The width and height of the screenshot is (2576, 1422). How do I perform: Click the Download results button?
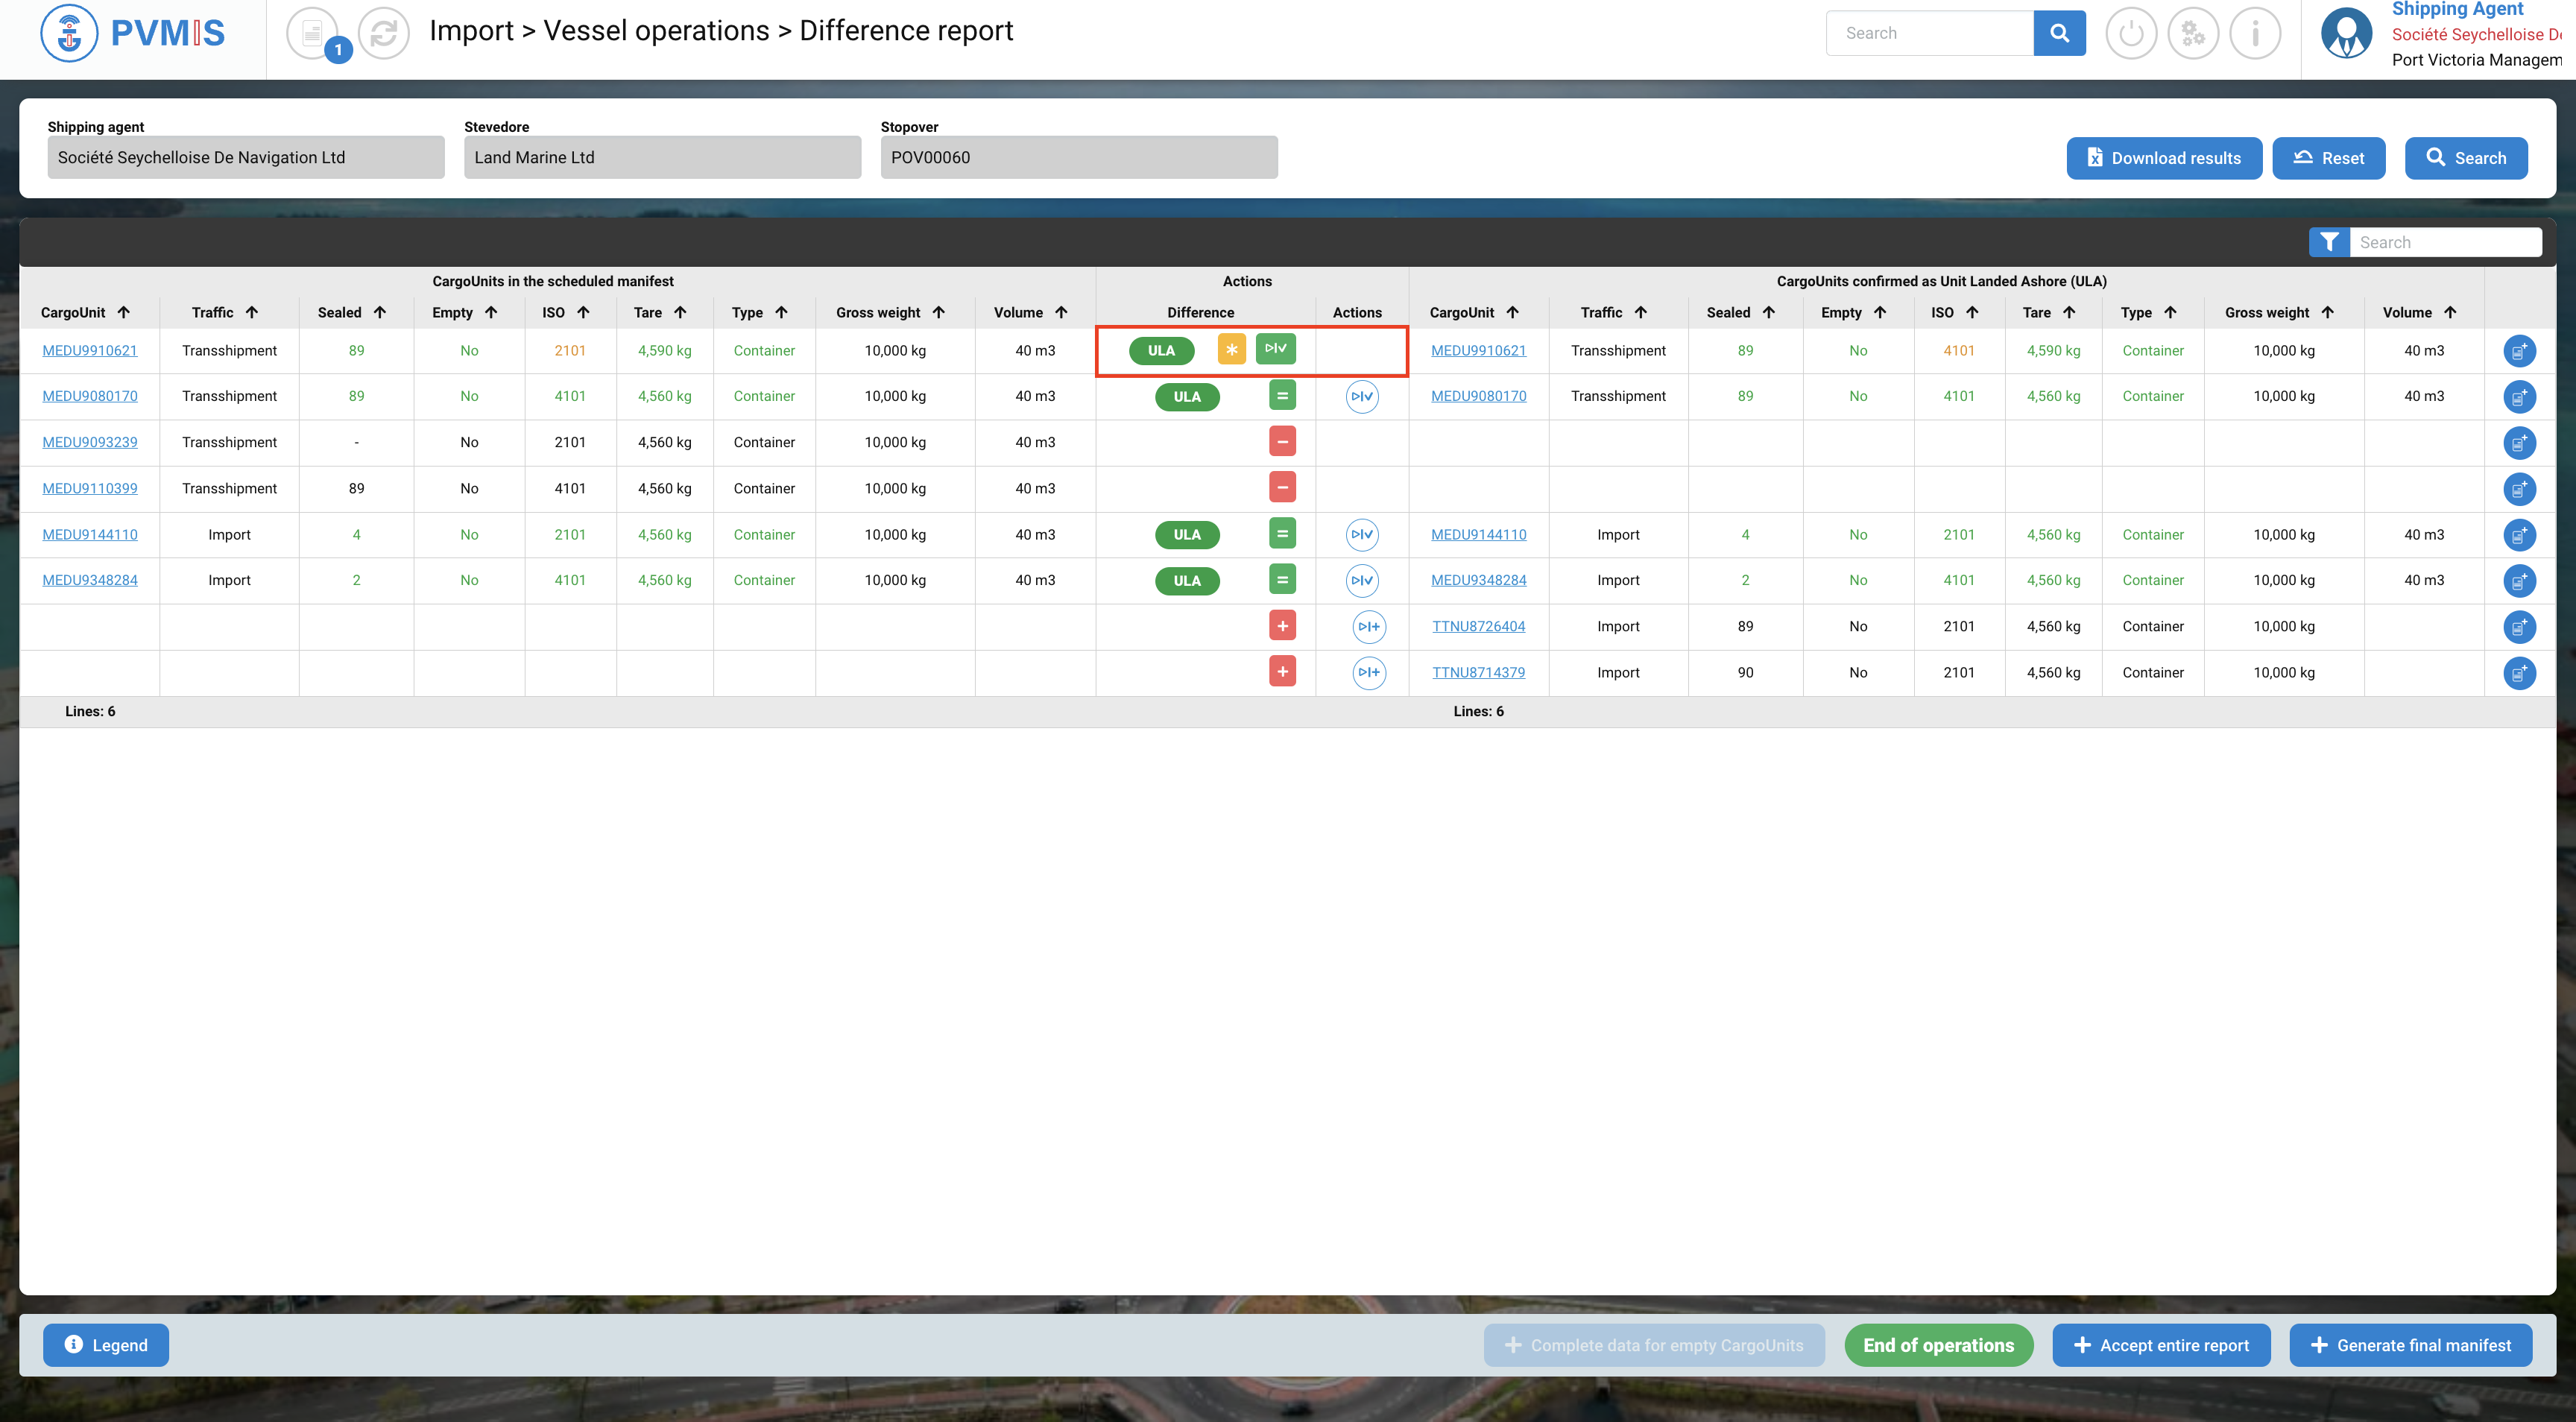[x=2163, y=158]
